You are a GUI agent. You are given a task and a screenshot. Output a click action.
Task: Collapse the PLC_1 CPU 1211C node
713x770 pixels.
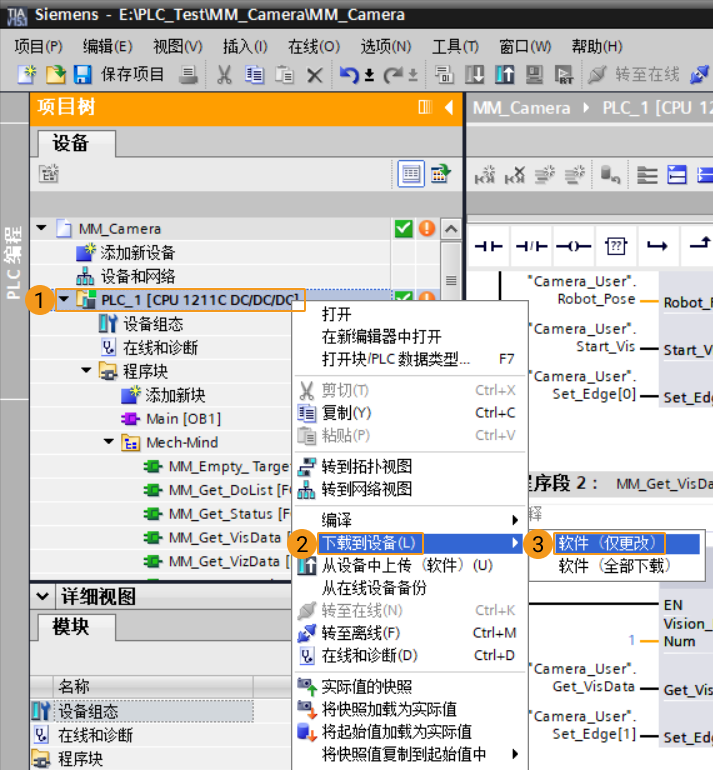(64, 299)
